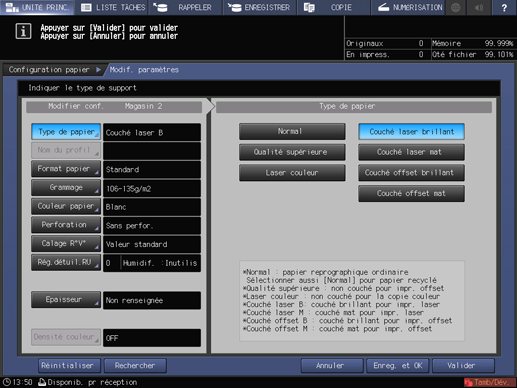Click Configuration papier breadcrumb
The height and width of the screenshot is (388, 517).
(50, 70)
